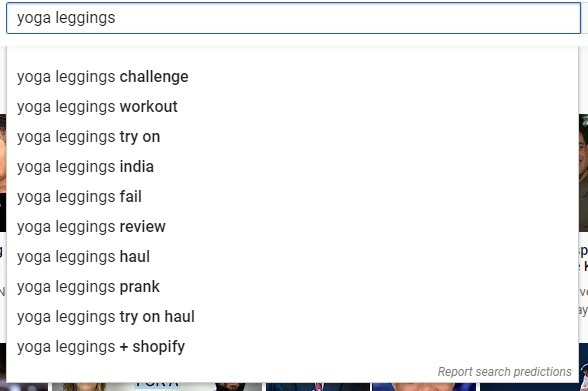
Task: Select 'yoga leggings haul' prediction
Action: pos(292,257)
